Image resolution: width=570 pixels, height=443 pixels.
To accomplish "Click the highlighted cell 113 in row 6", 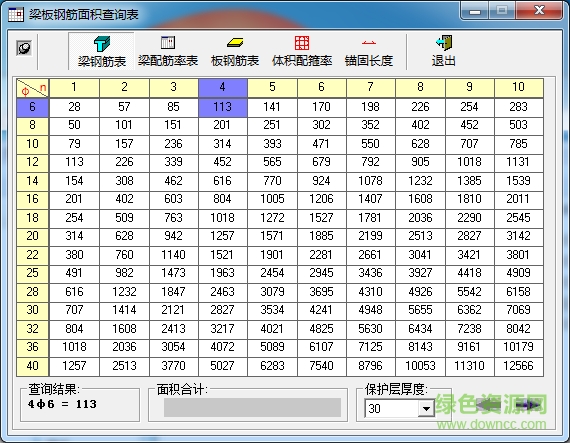I will pyautogui.click(x=222, y=107).
